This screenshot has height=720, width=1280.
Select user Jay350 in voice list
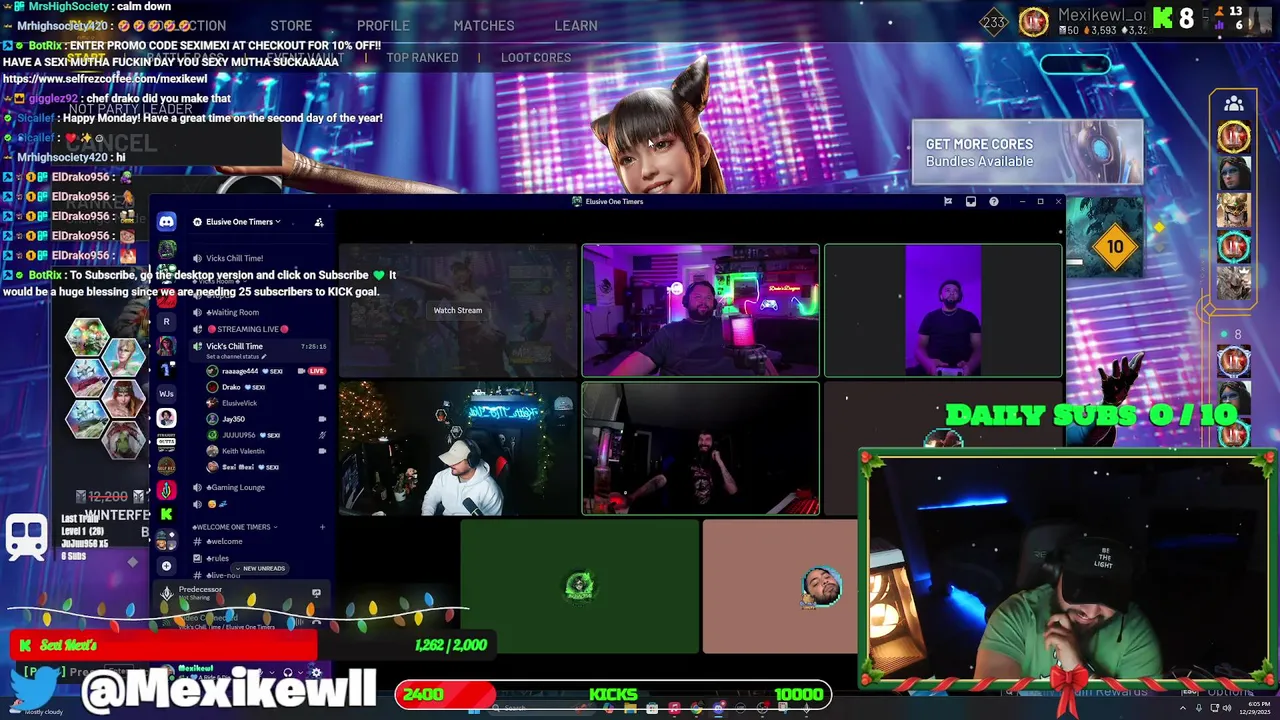tap(232, 419)
